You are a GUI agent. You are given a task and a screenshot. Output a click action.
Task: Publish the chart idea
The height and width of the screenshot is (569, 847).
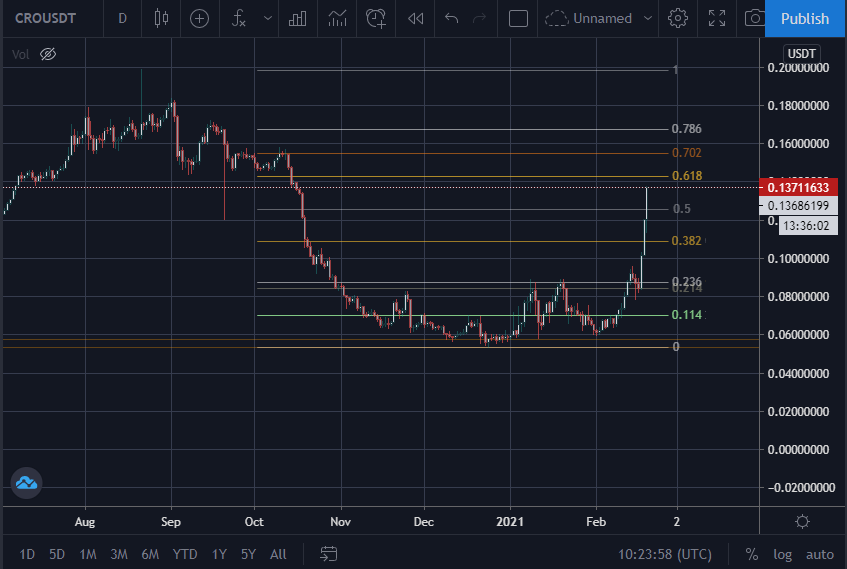coord(805,18)
